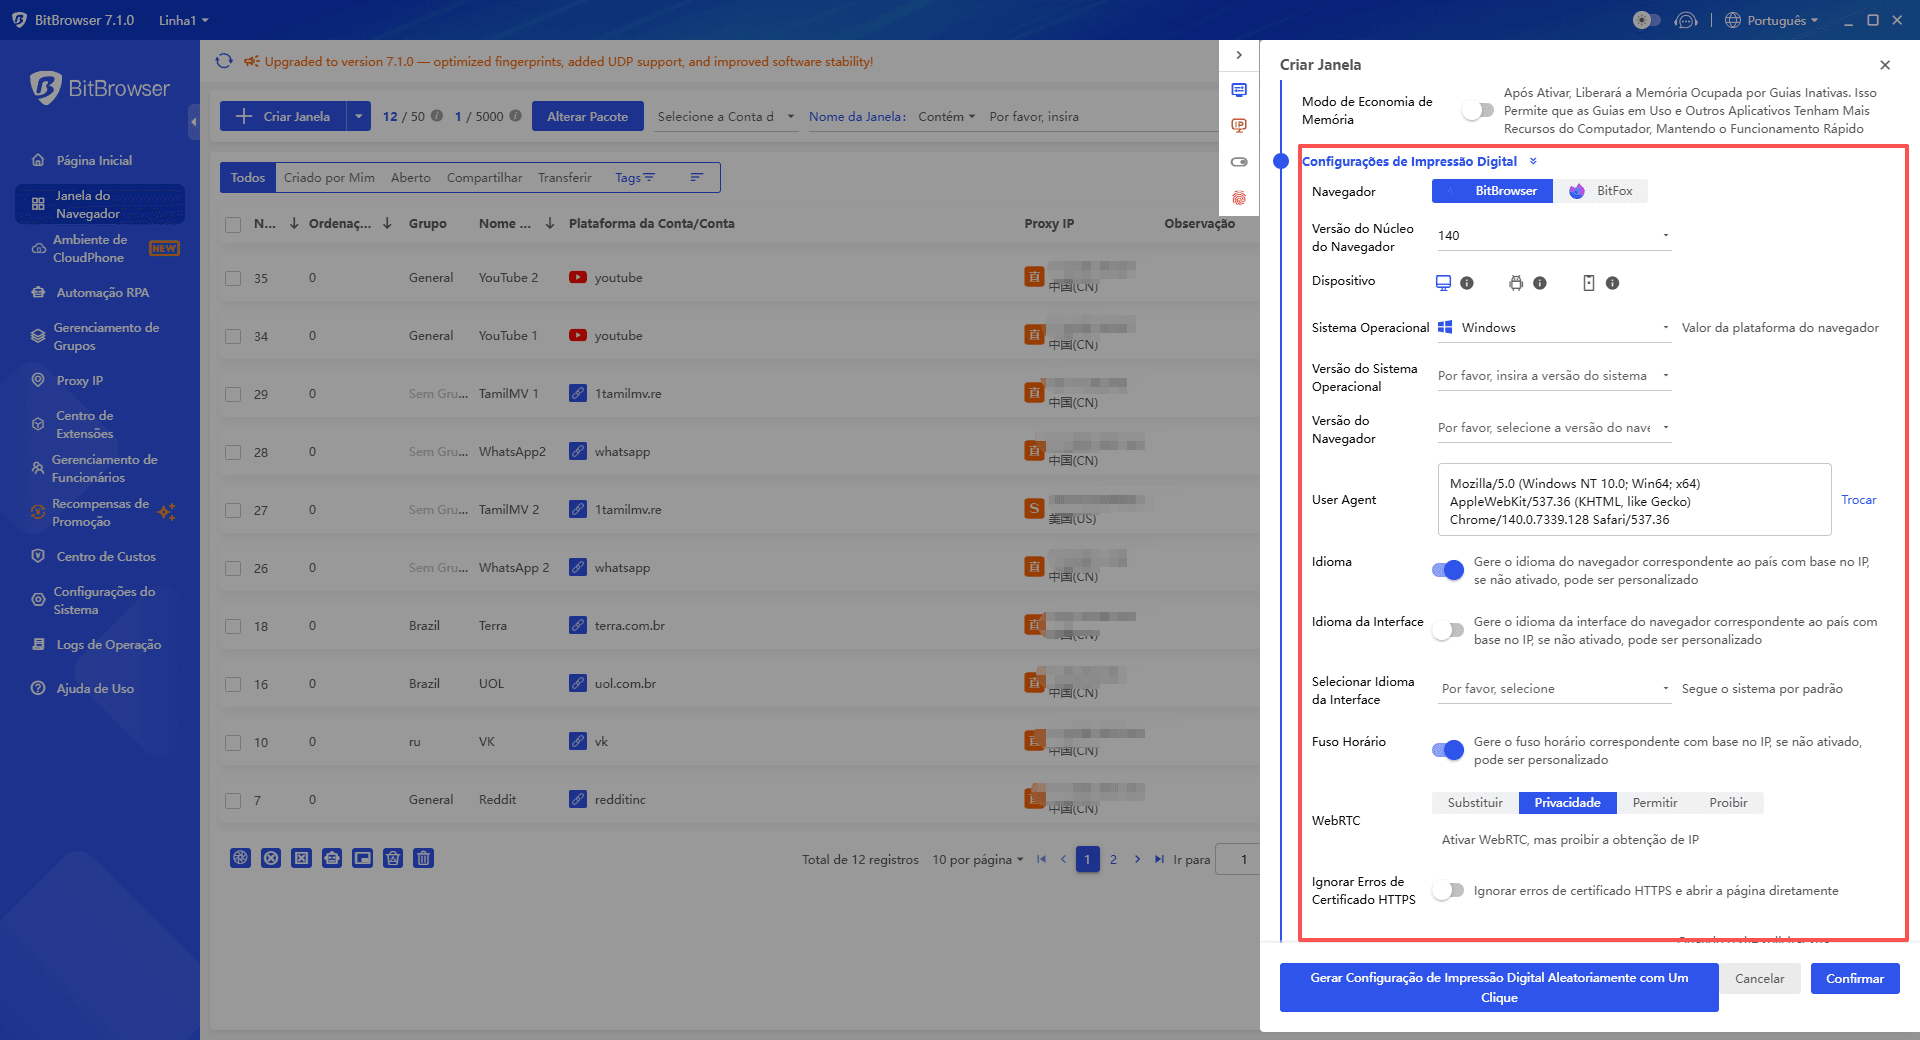This screenshot has height=1040, width=1920.
Task: Switch to the Criado por Mim tab
Action: [328, 177]
